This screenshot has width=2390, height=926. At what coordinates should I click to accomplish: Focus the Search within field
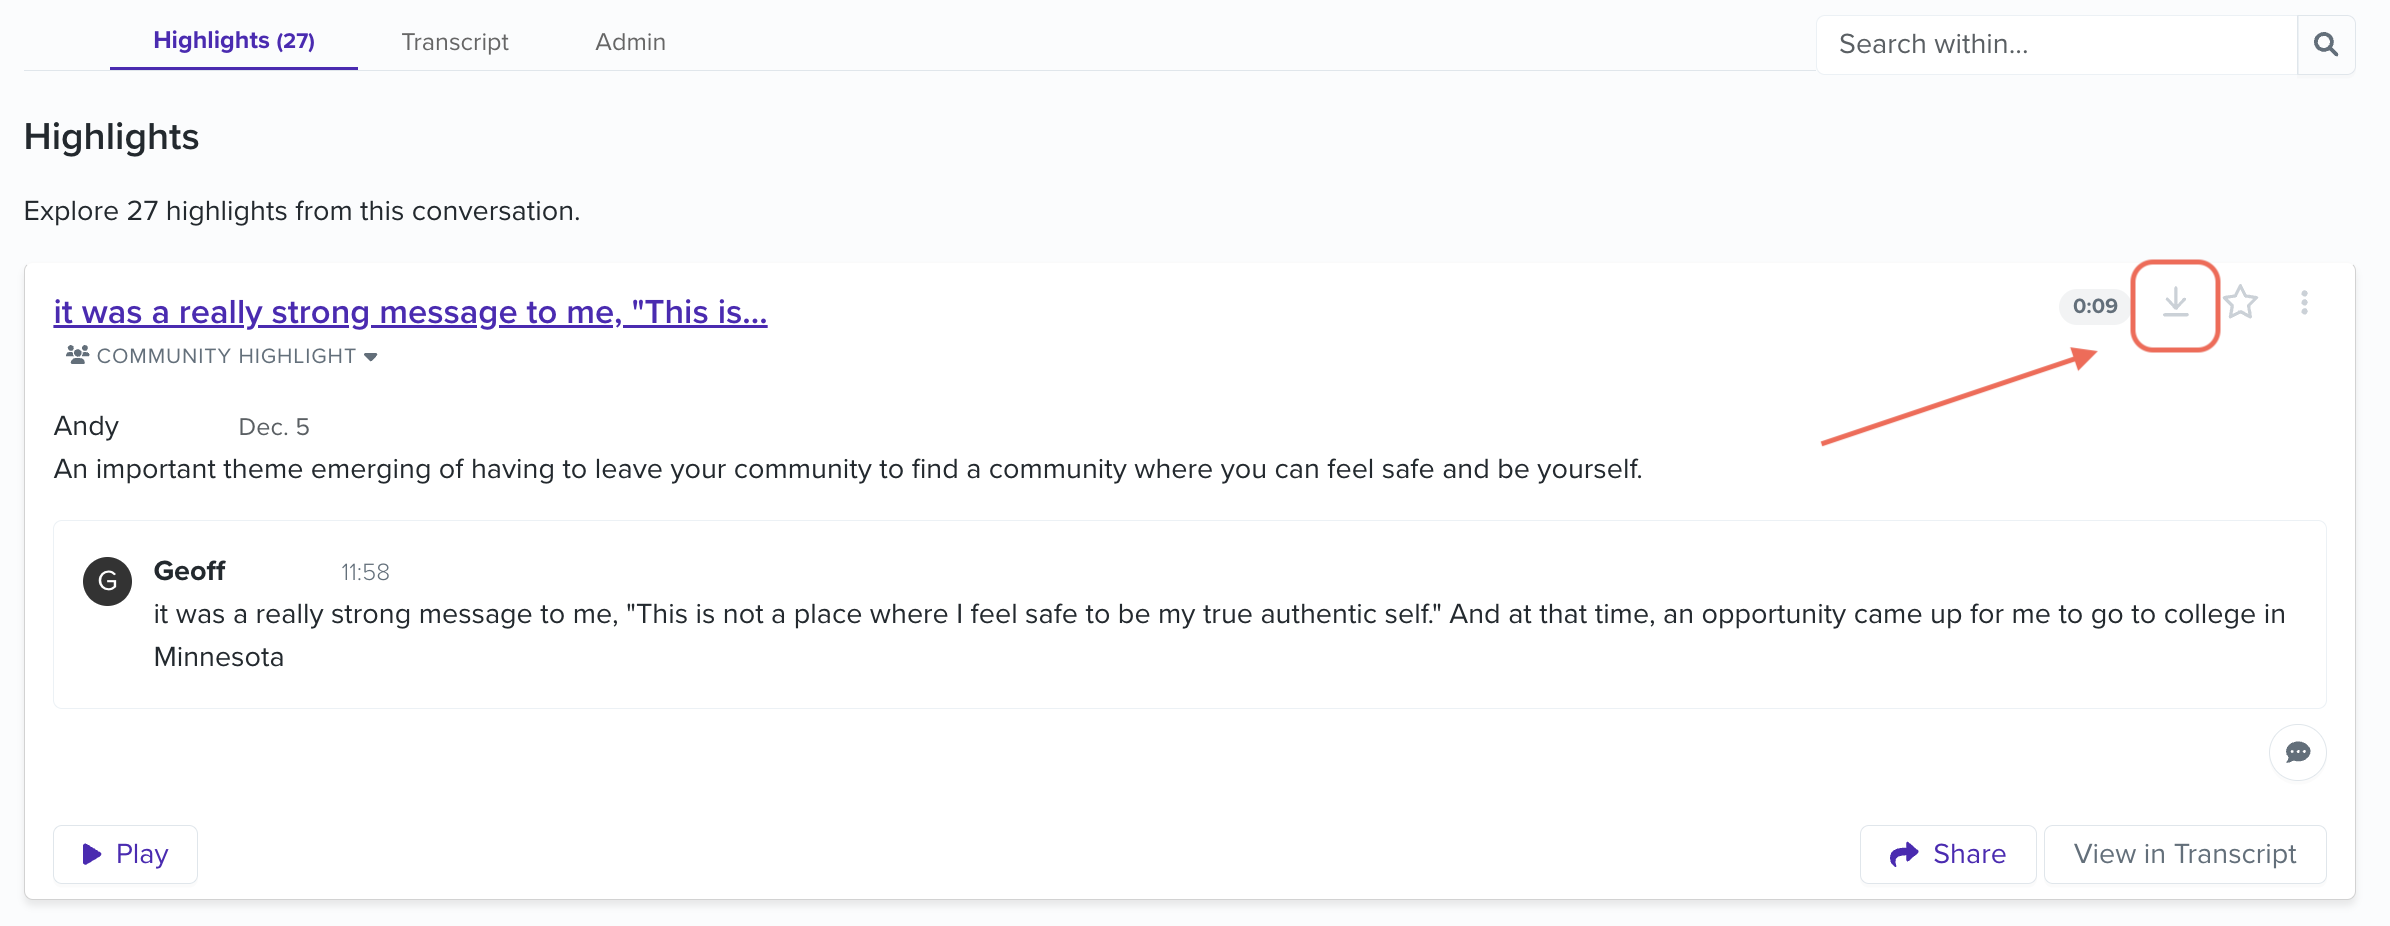click(x=2057, y=44)
